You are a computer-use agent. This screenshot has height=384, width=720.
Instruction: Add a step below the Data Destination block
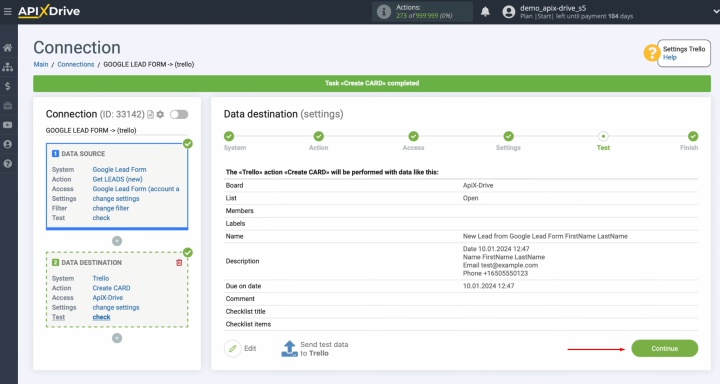pyautogui.click(x=117, y=338)
